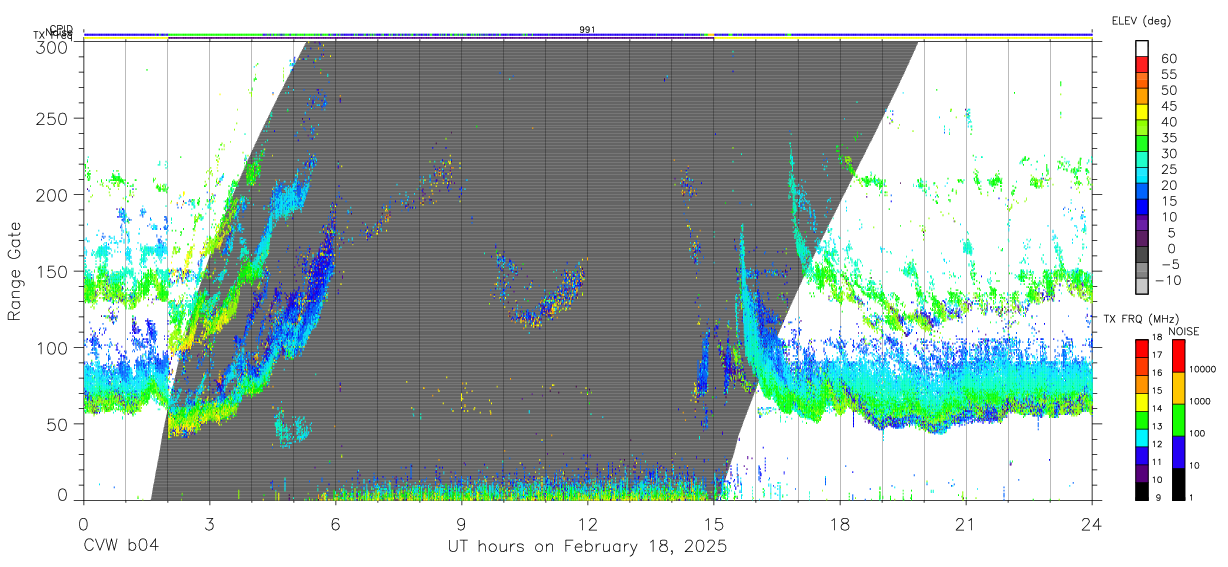Click the 24 tick label on the UT hours axis
This screenshot has height=567, width=1228.
click(1092, 523)
